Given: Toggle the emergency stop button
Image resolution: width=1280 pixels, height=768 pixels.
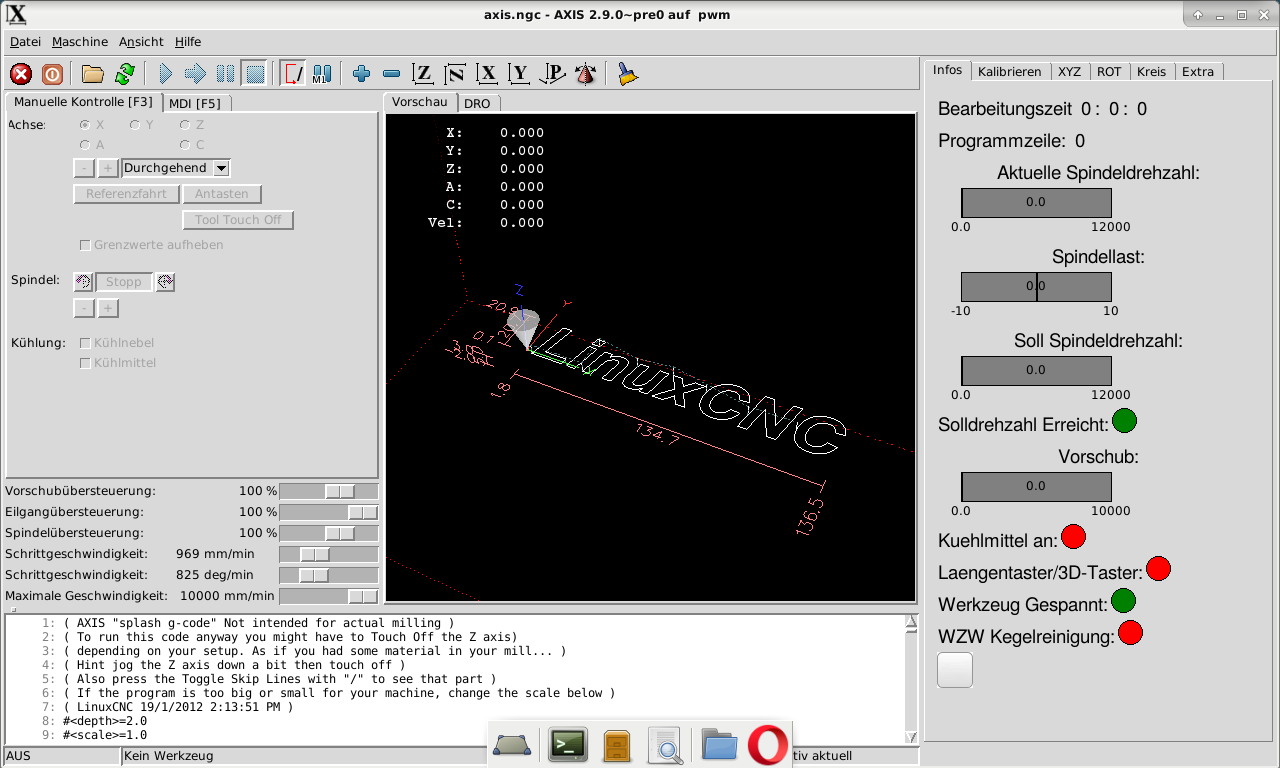Looking at the screenshot, I should [21, 74].
